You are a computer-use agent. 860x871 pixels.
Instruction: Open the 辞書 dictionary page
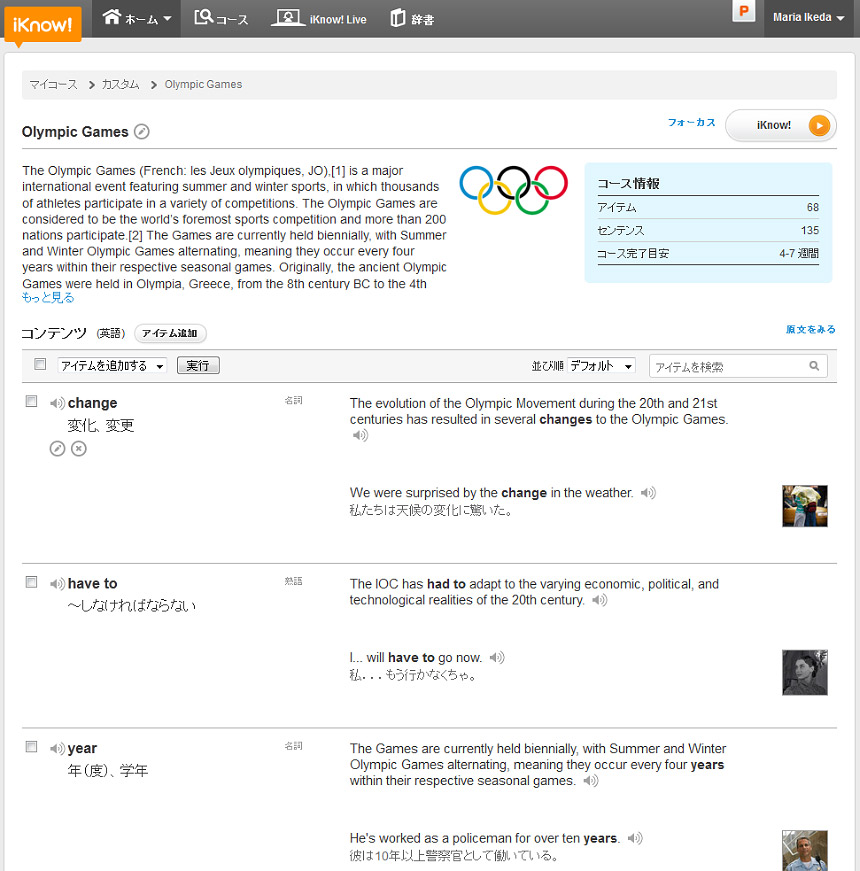pos(412,18)
